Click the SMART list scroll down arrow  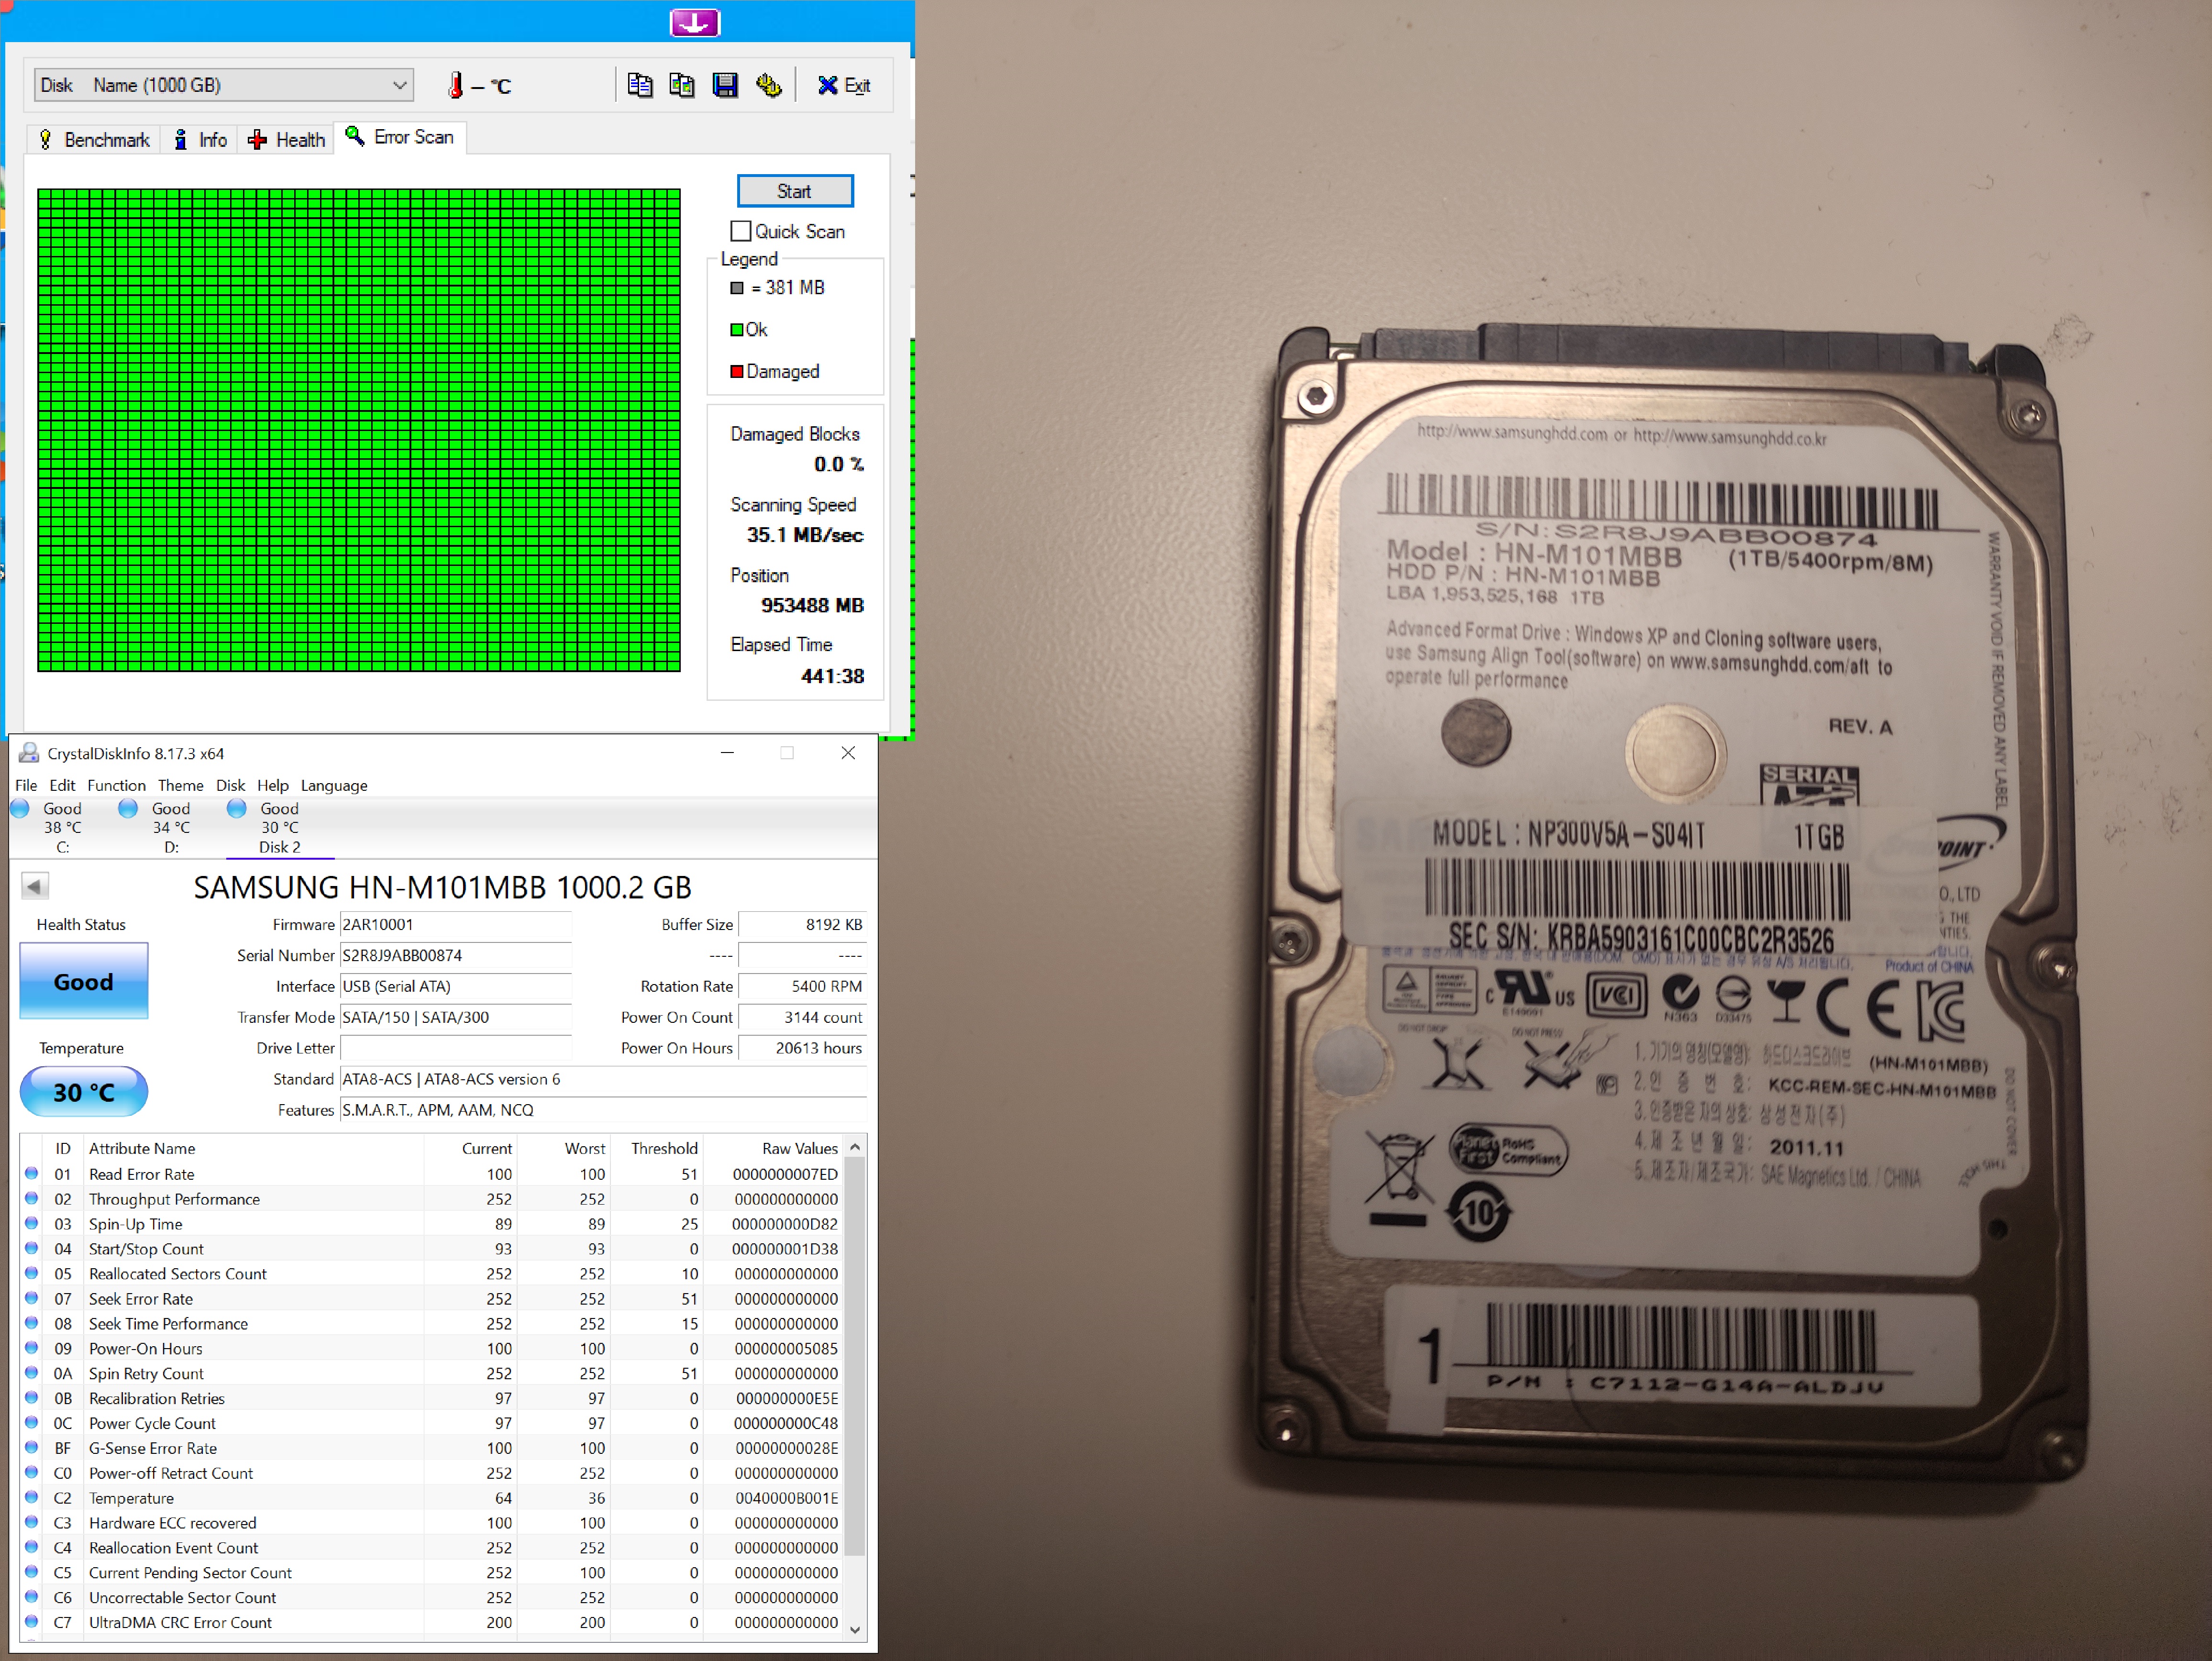[855, 1630]
